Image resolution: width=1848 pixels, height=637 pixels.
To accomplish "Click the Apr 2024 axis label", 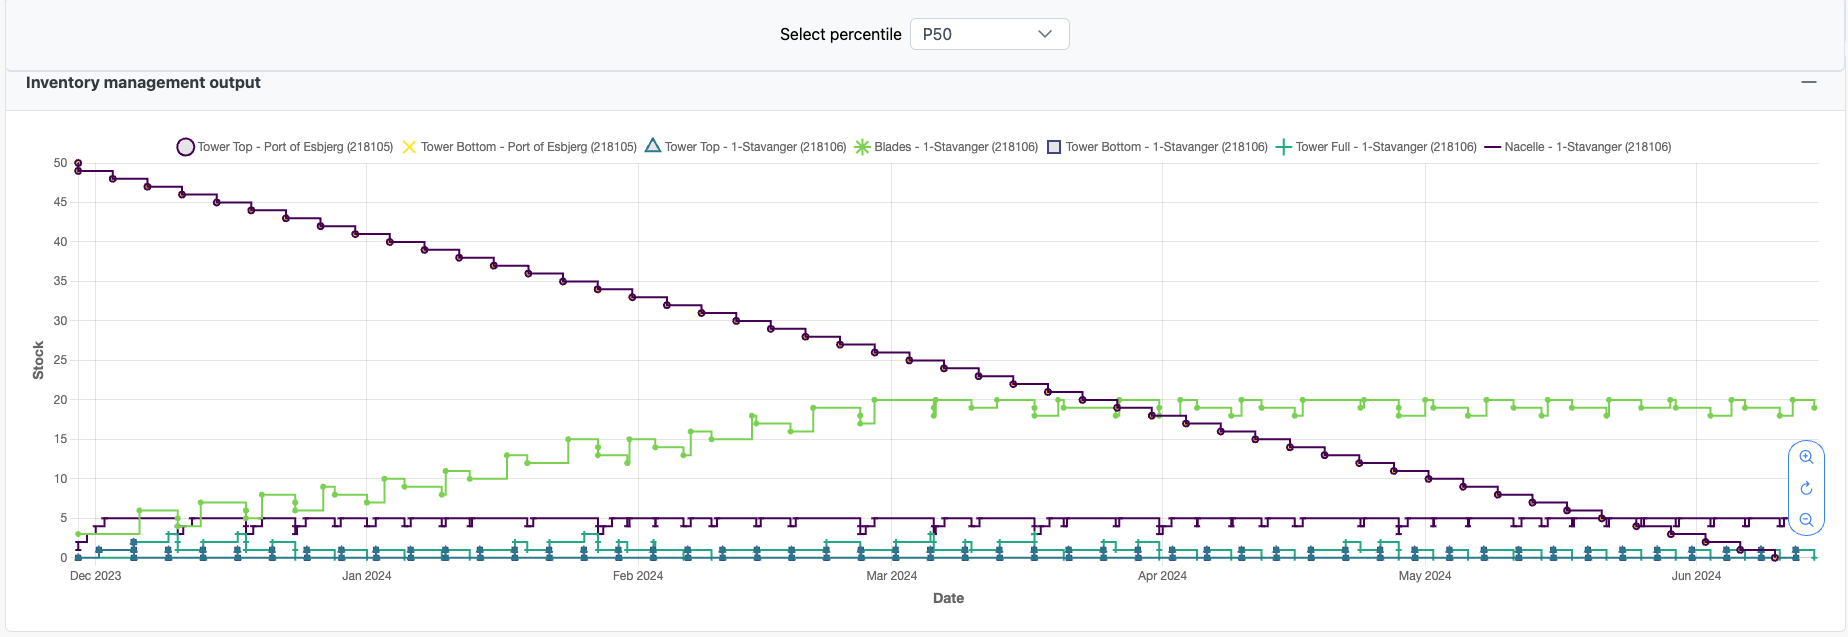I will coord(1162,576).
